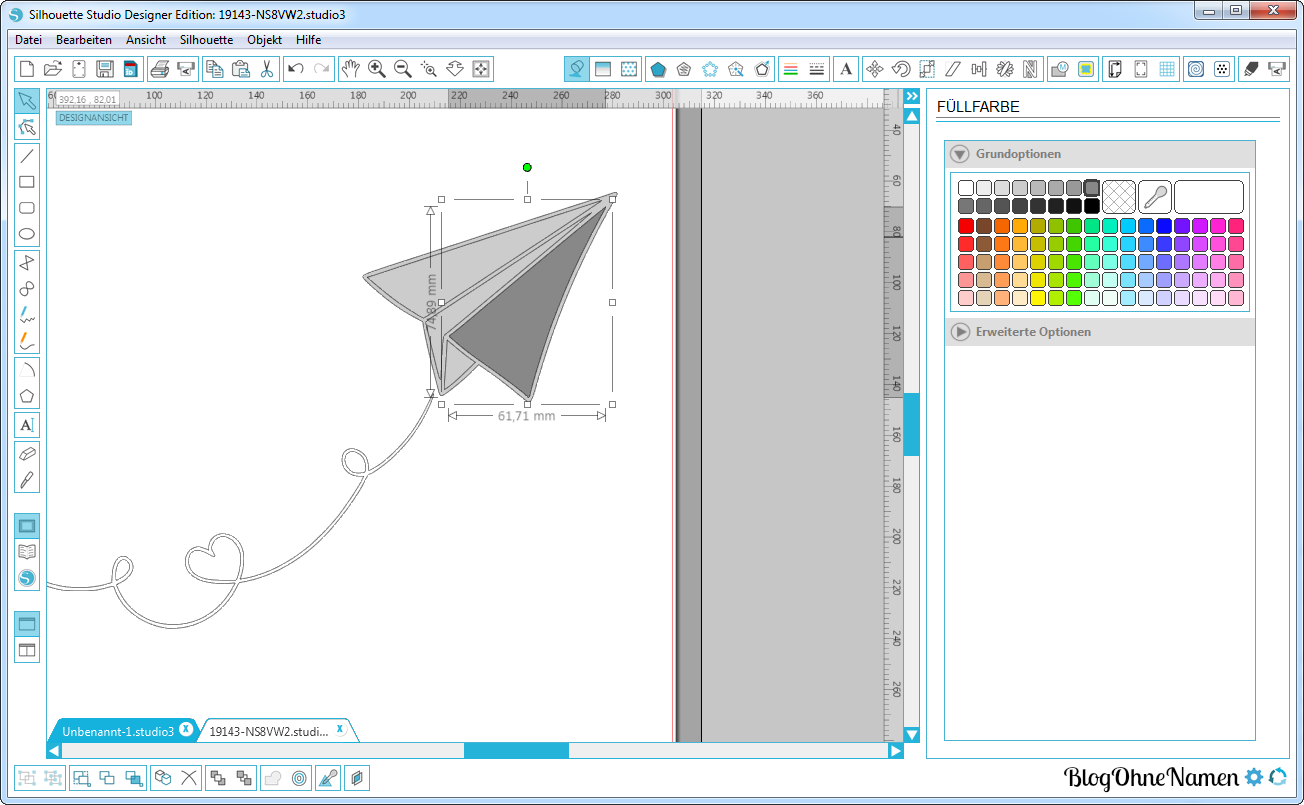Open the Objekt menu
The image size is (1304, 805).
point(264,40)
